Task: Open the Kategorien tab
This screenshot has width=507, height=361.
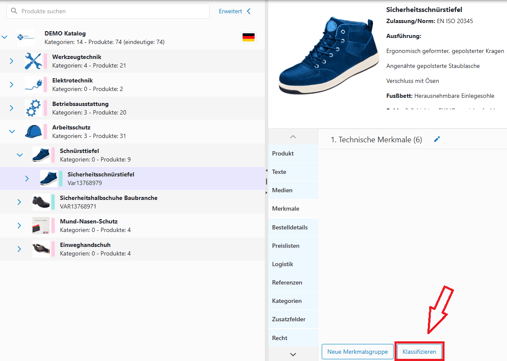Action: 293,301
